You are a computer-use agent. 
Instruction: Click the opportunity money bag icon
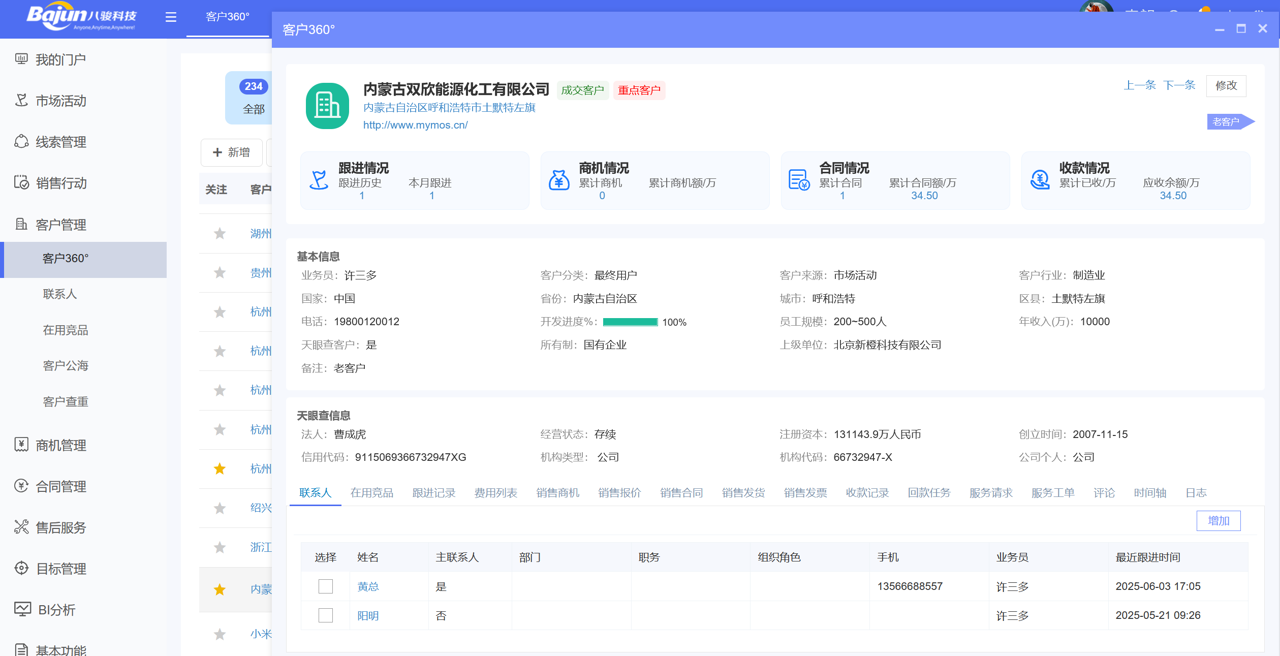(559, 180)
